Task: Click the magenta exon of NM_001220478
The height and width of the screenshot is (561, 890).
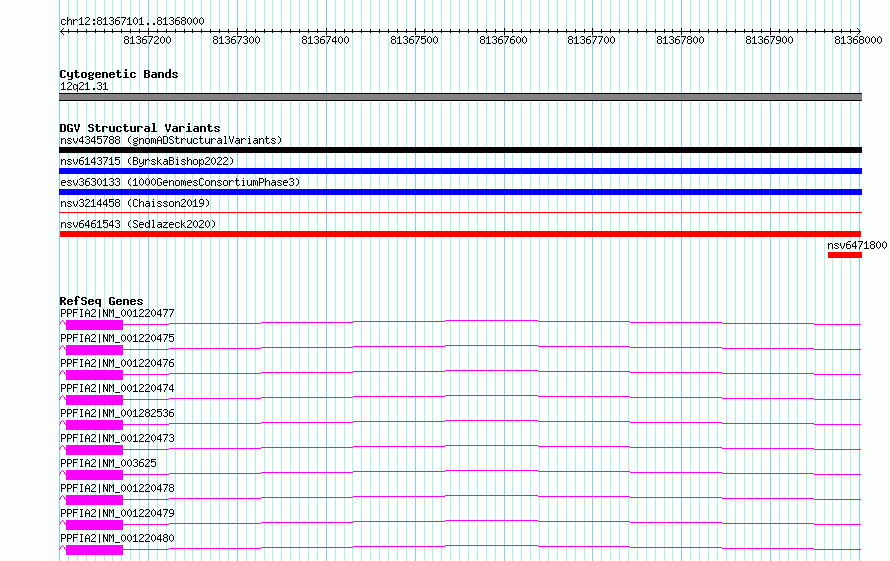Action: (x=94, y=500)
